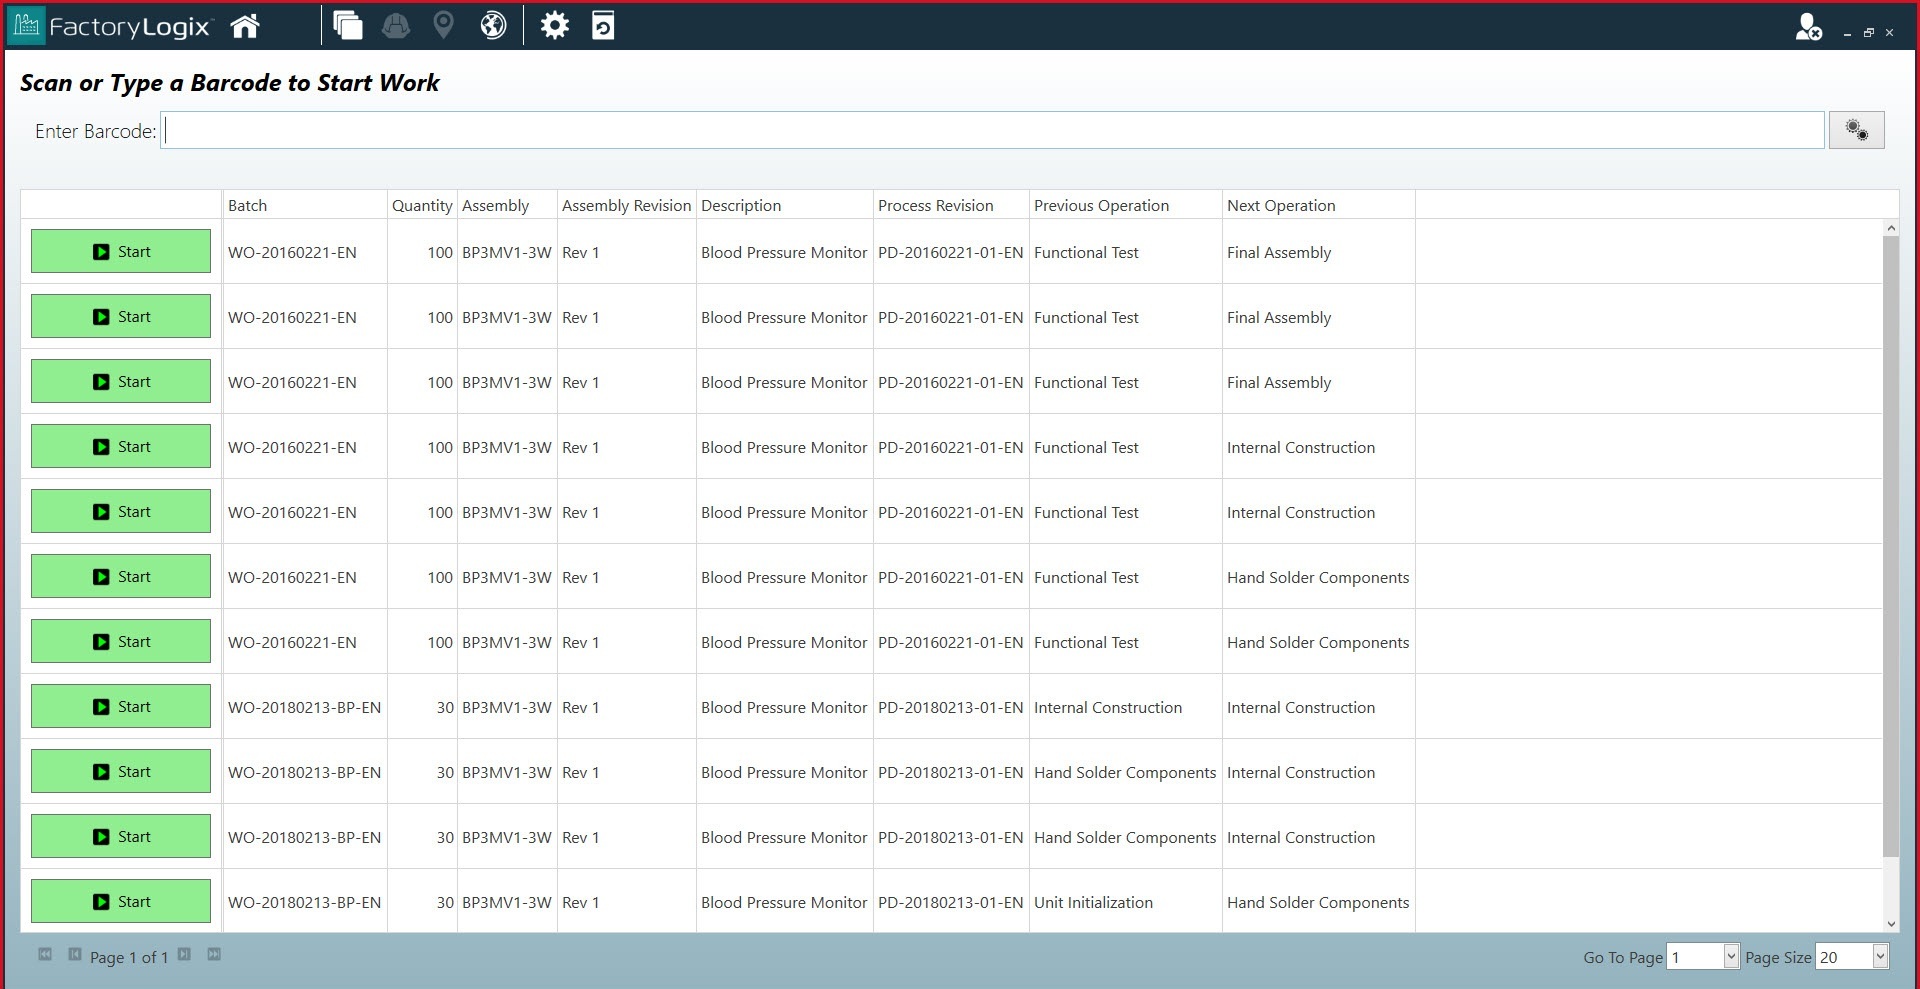Start the Unit Initialization batch row
The height and width of the screenshot is (989, 1920).
point(121,901)
